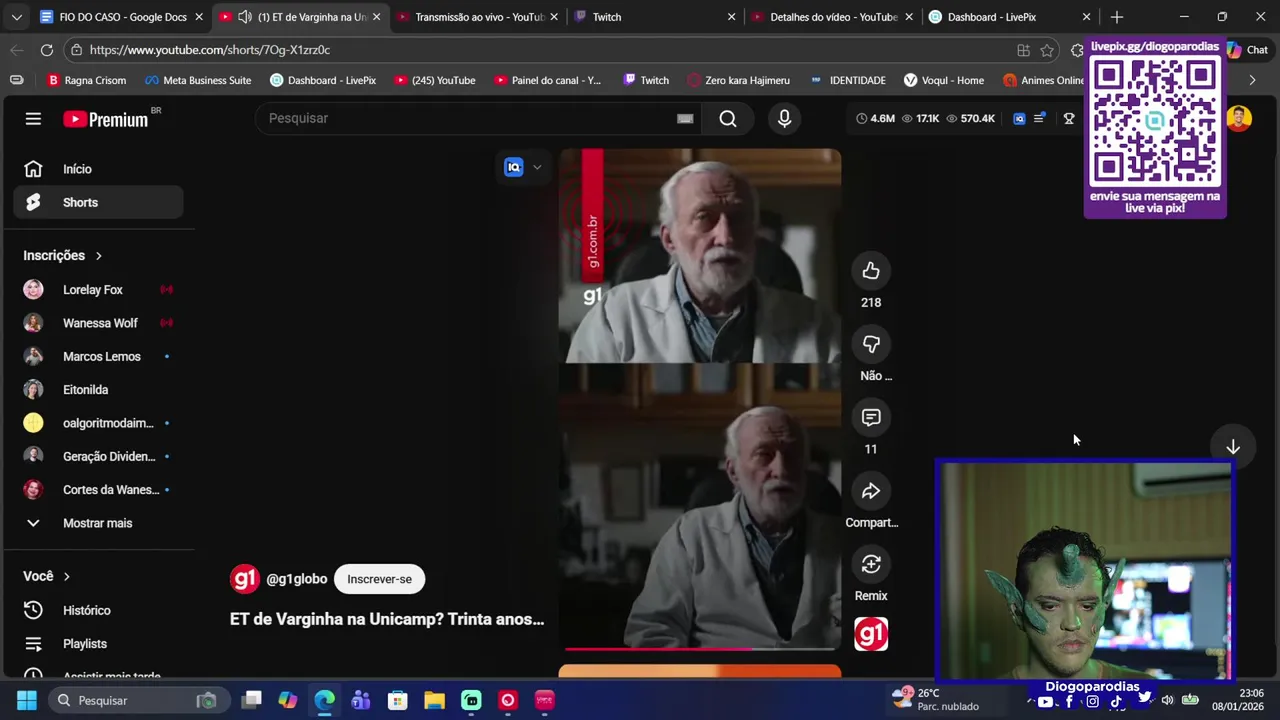Open on-screen keyboard icon in search box
The width and height of the screenshot is (1280, 720).
(x=685, y=119)
